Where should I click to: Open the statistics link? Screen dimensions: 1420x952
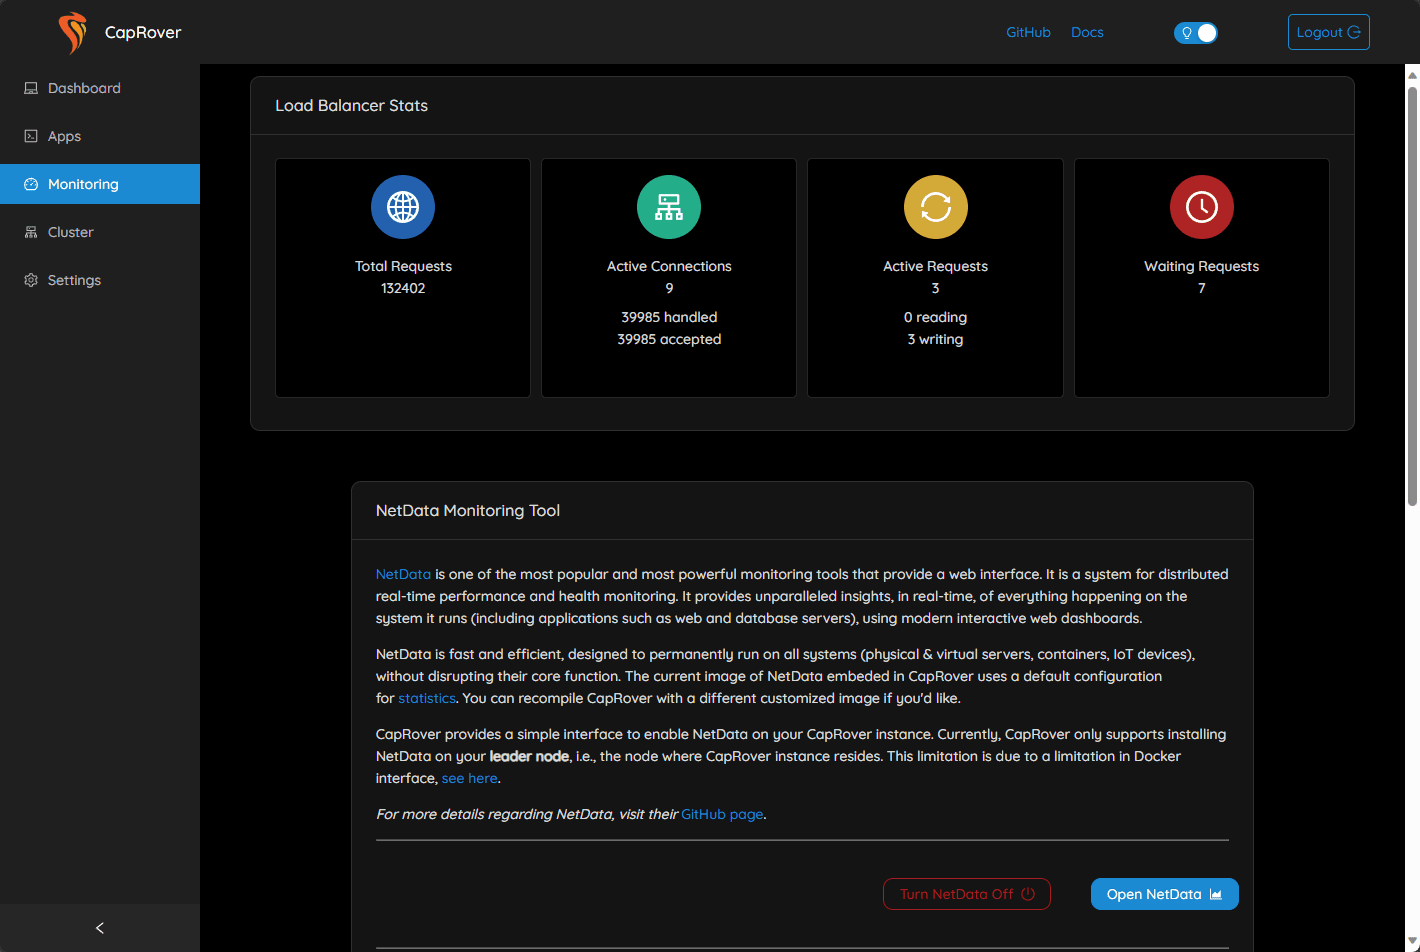pos(427,698)
